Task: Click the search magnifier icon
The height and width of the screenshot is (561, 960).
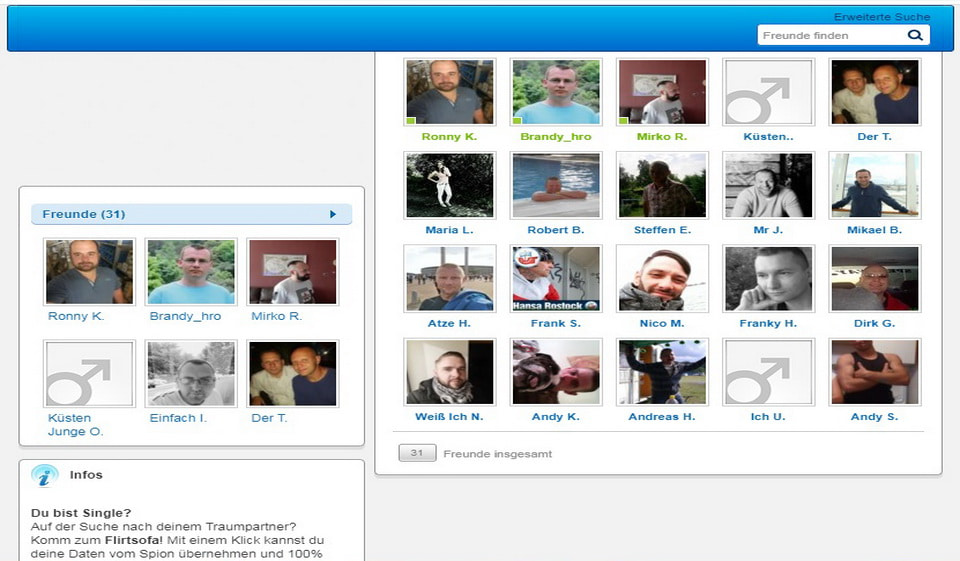Action: coord(914,36)
